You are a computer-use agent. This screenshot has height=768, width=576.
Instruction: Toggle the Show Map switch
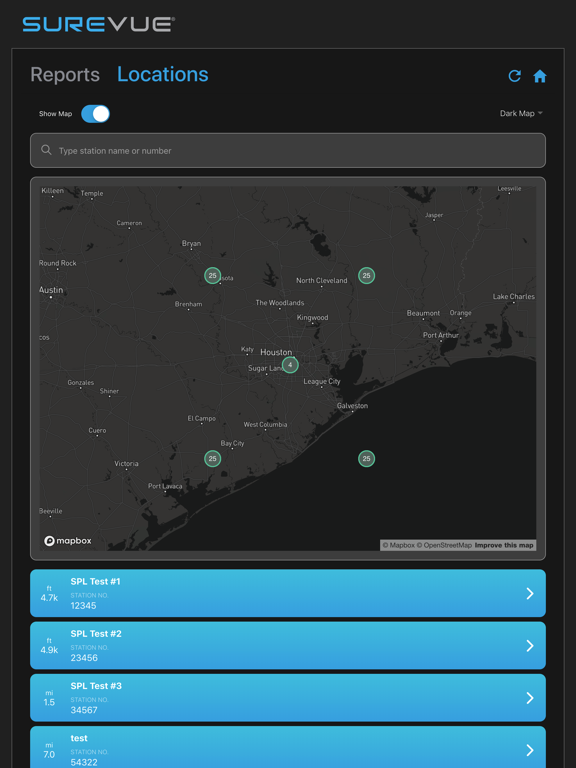click(x=96, y=114)
